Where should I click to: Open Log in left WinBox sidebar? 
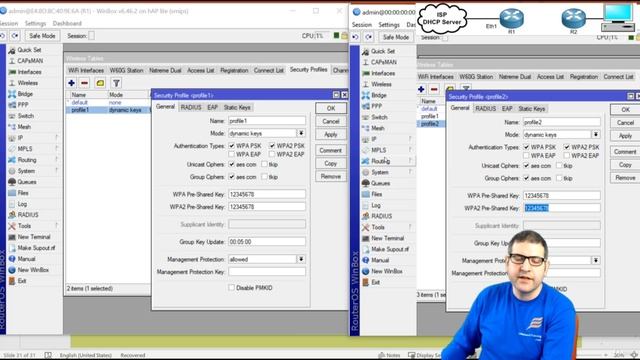click(22, 204)
